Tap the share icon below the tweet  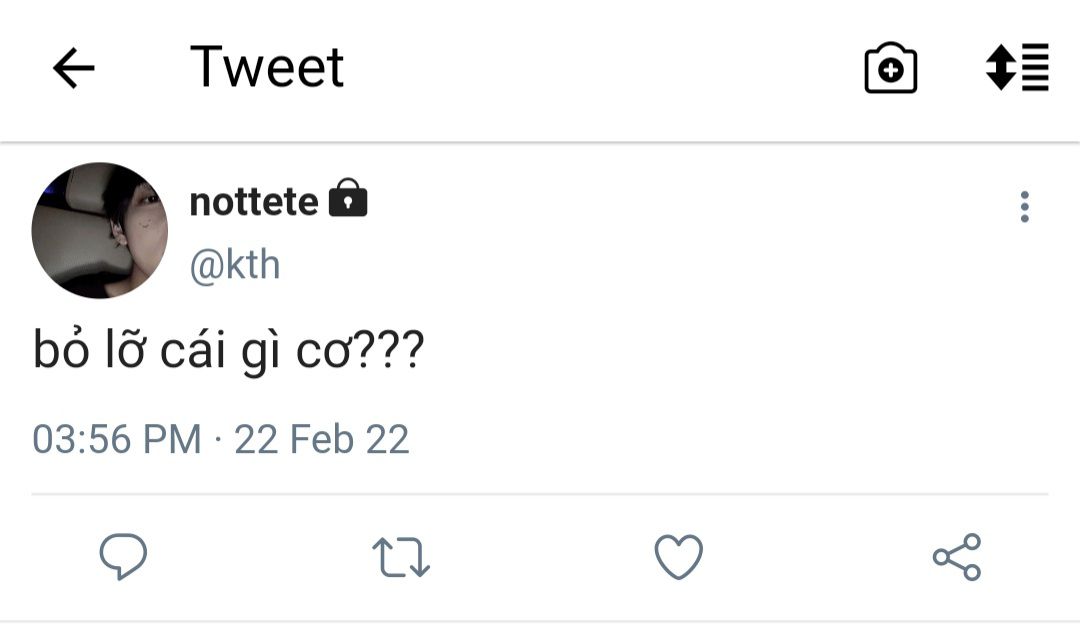957,557
